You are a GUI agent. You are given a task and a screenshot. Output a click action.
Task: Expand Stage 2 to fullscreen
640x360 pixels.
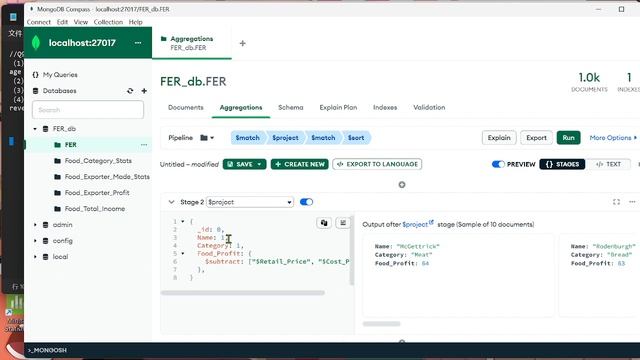click(616, 202)
